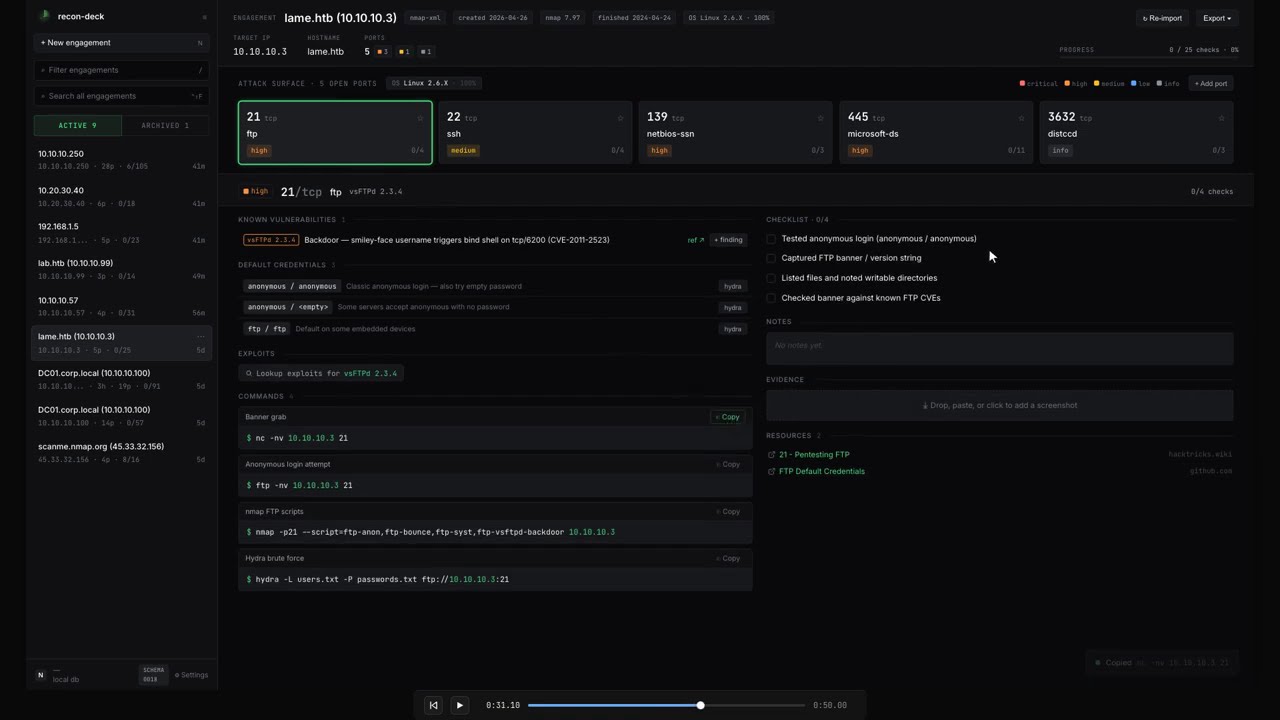Click the critical severity legend swatch
The image size is (1280, 720).
pos(1022,84)
